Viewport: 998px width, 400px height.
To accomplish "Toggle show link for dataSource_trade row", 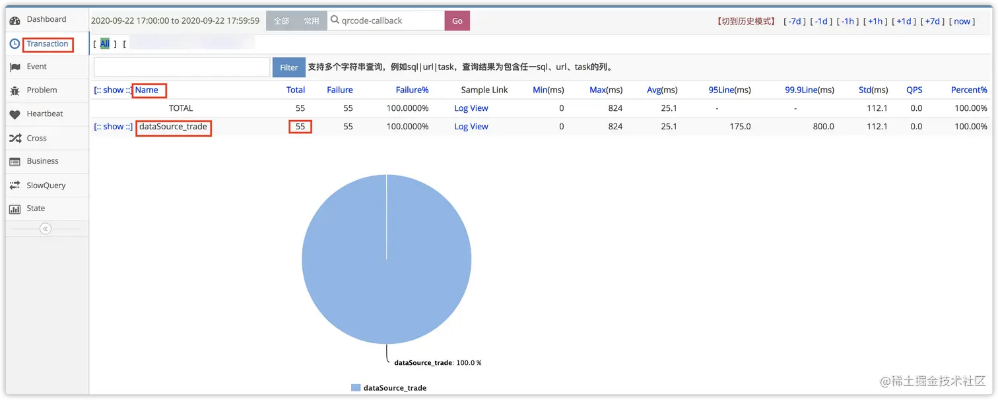I will (x=113, y=126).
